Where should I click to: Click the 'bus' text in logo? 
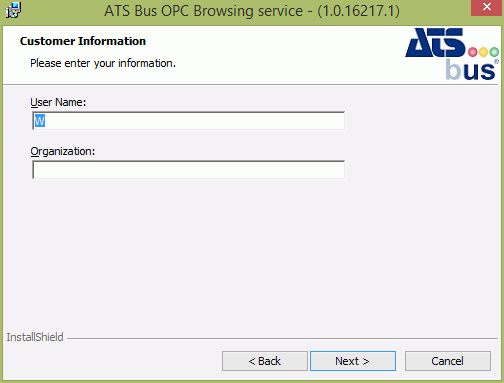click(x=470, y=70)
